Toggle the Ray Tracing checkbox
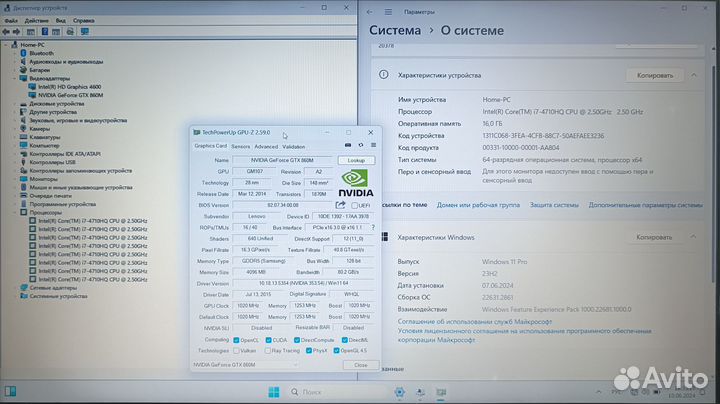The width and height of the screenshot is (720, 404). pyautogui.click(x=268, y=351)
